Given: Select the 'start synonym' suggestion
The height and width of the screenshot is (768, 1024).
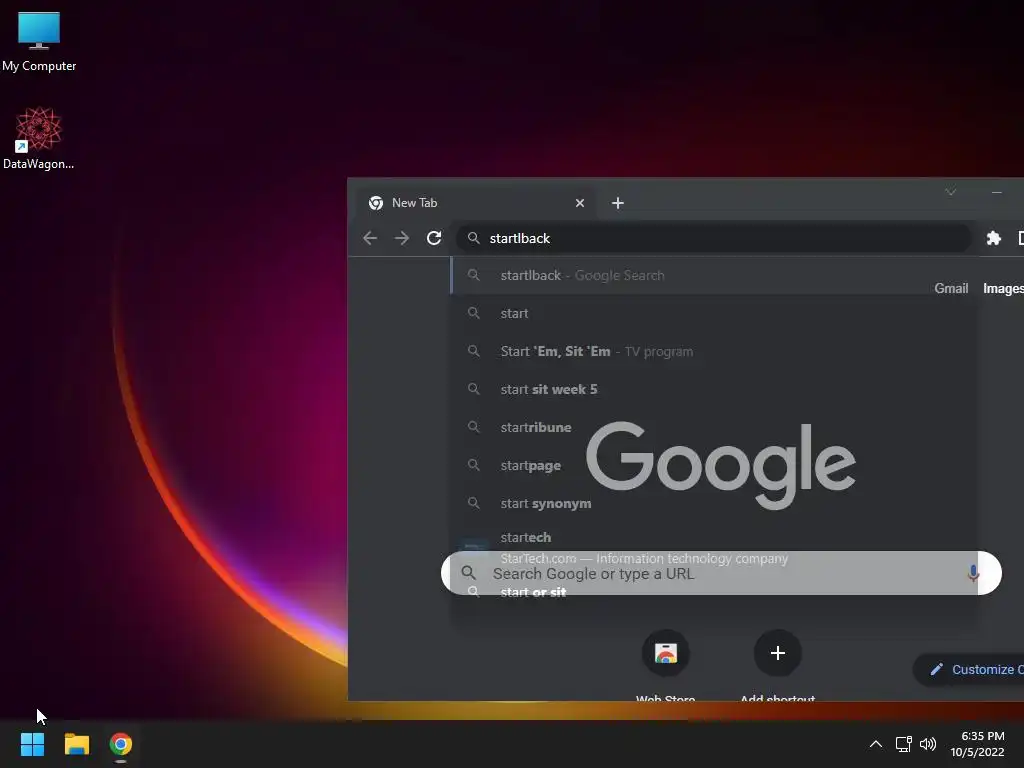Looking at the screenshot, I should [714, 503].
